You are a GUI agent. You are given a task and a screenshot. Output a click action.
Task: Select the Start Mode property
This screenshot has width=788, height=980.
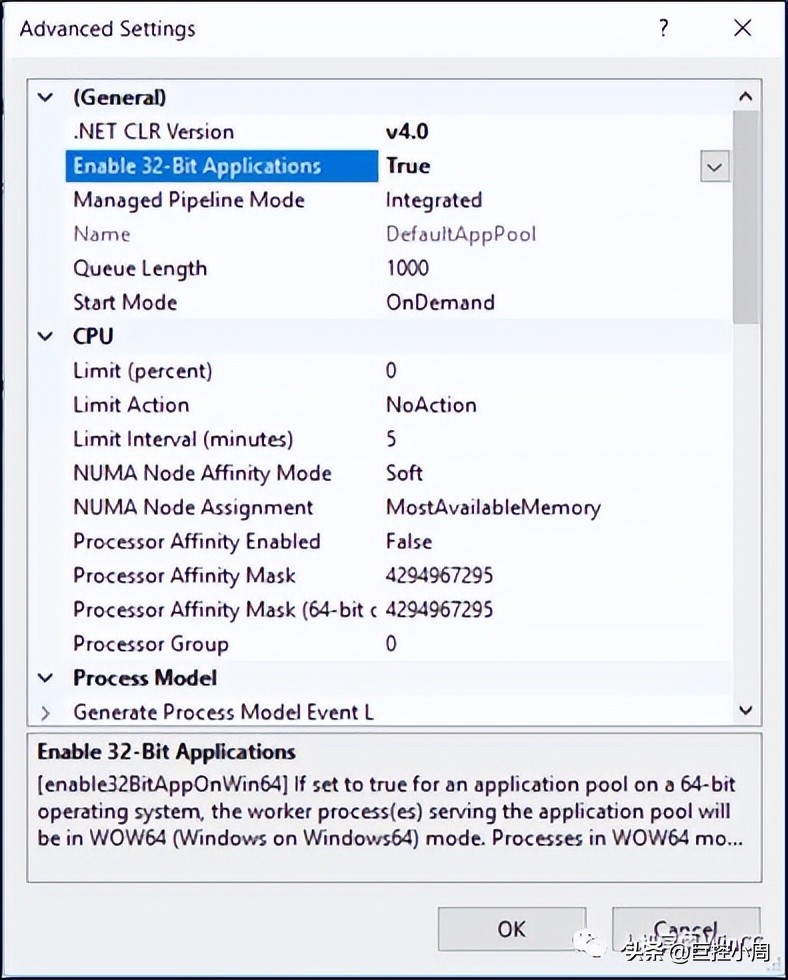[x=125, y=302]
